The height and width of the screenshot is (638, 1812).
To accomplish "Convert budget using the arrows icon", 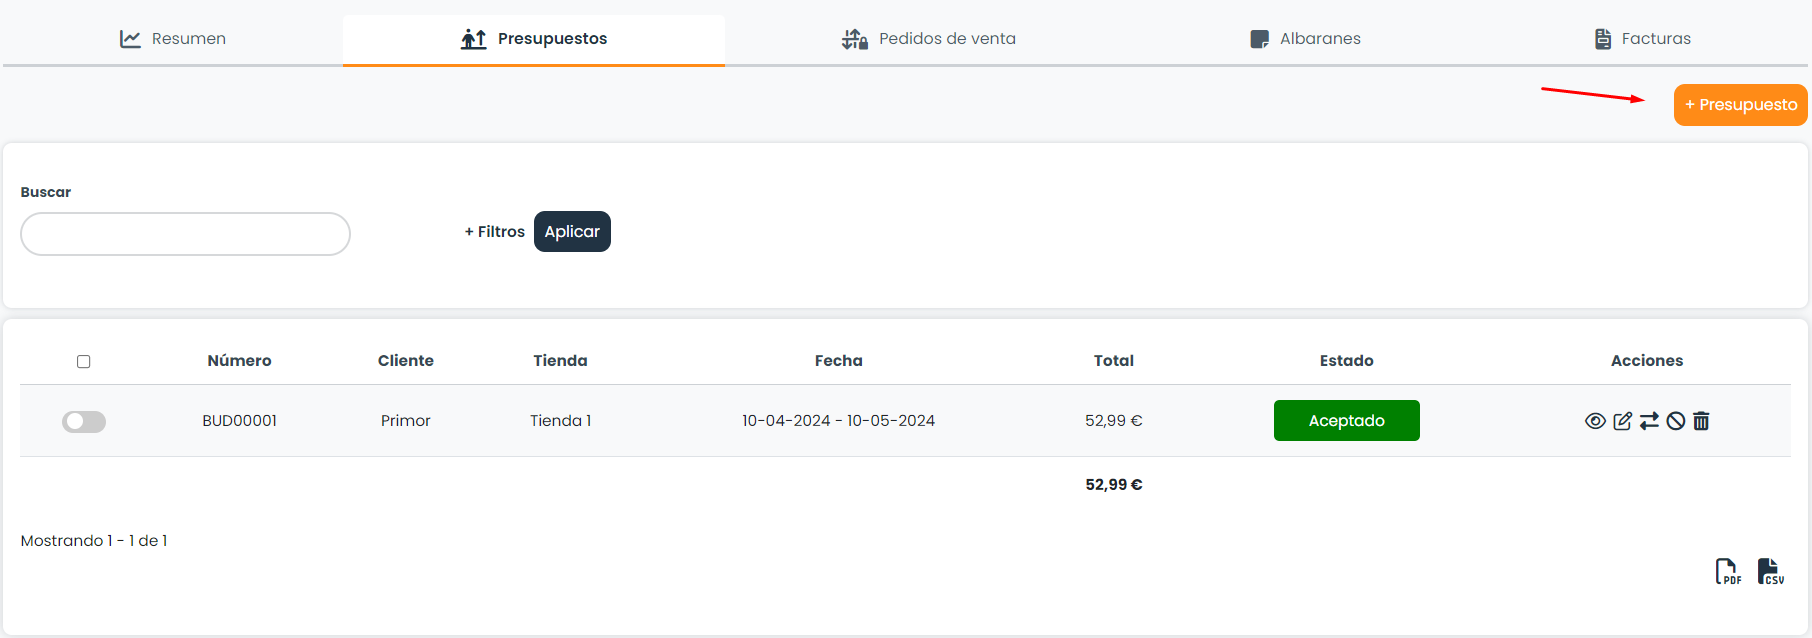I will click(1649, 421).
